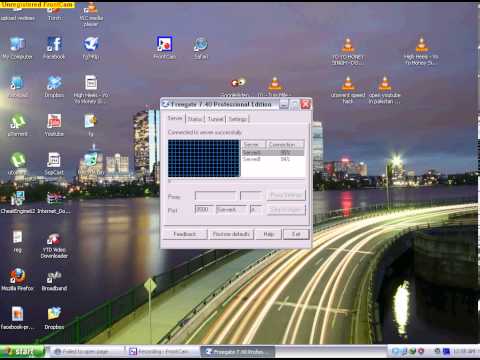480x360 pixels.
Task: Sort by the Connection column header
Action: tap(285, 144)
